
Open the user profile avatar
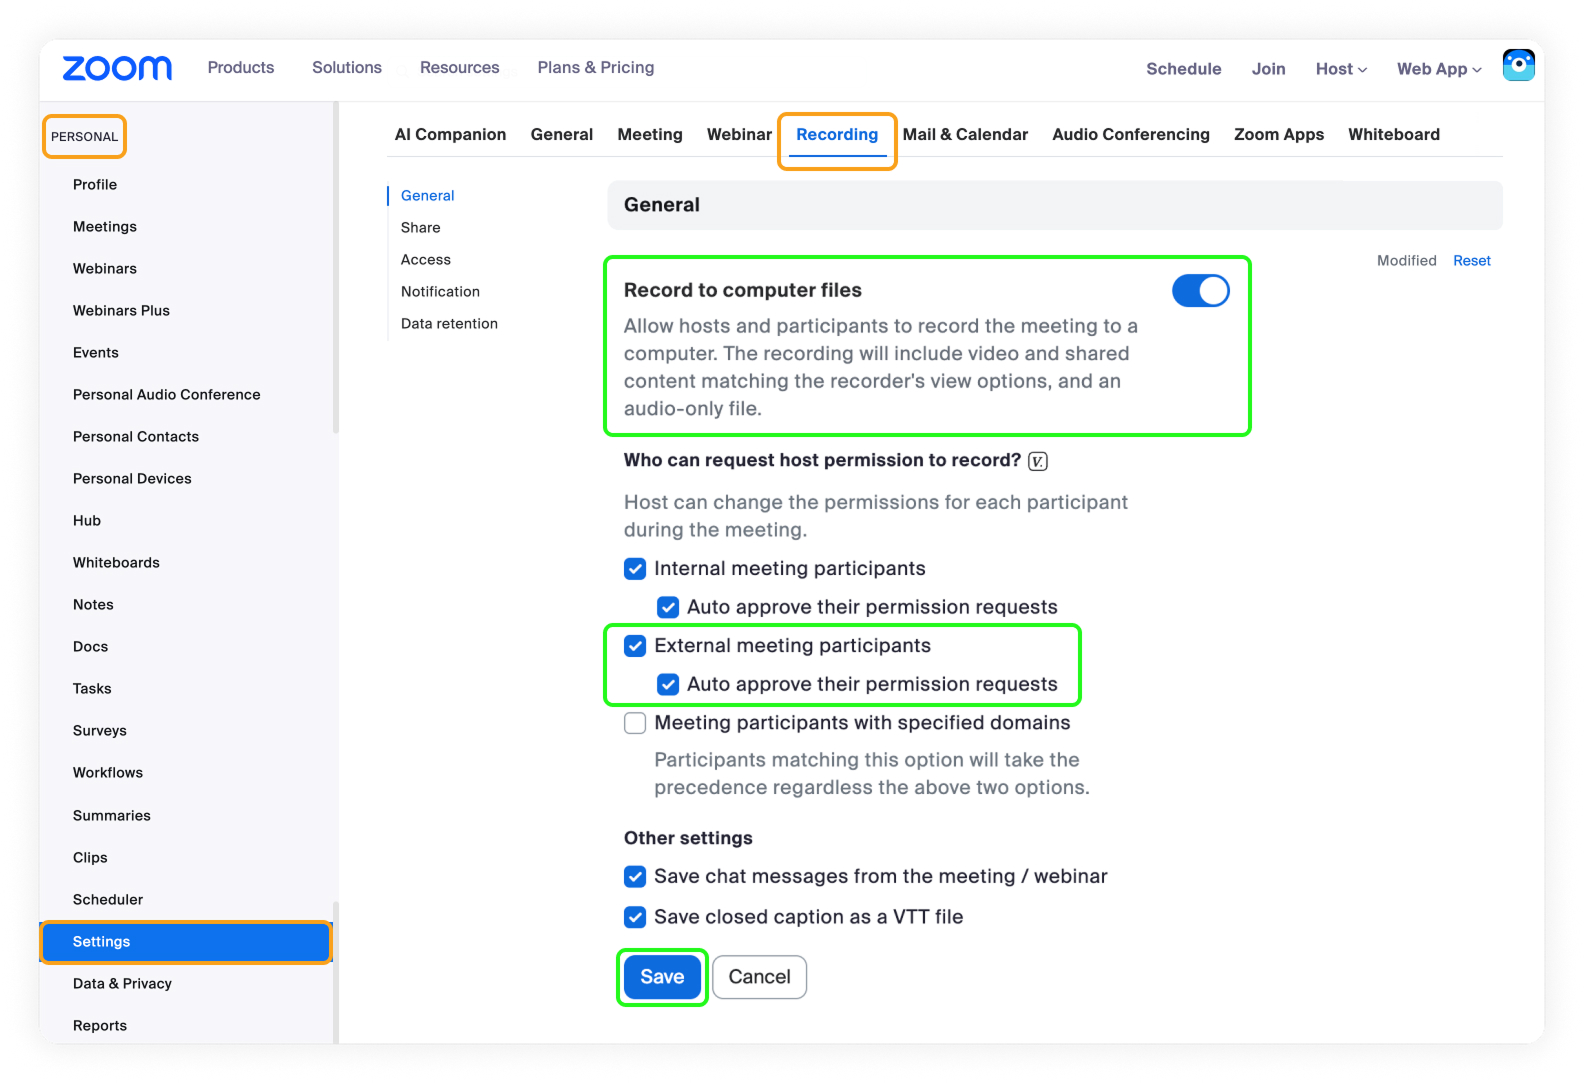[1518, 66]
